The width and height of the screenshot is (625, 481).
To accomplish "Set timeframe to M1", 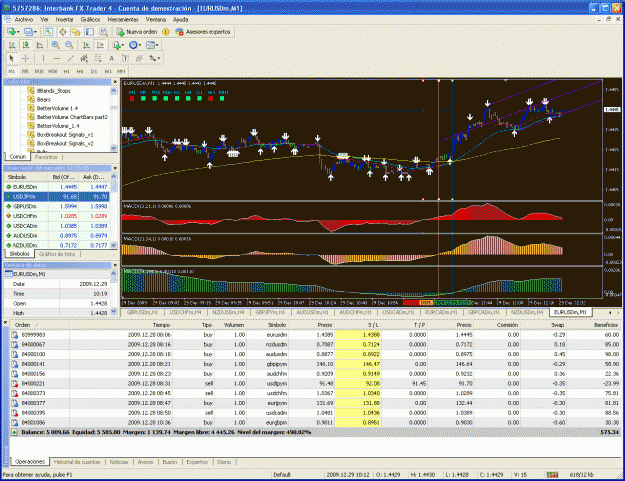I will pos(12,71).
